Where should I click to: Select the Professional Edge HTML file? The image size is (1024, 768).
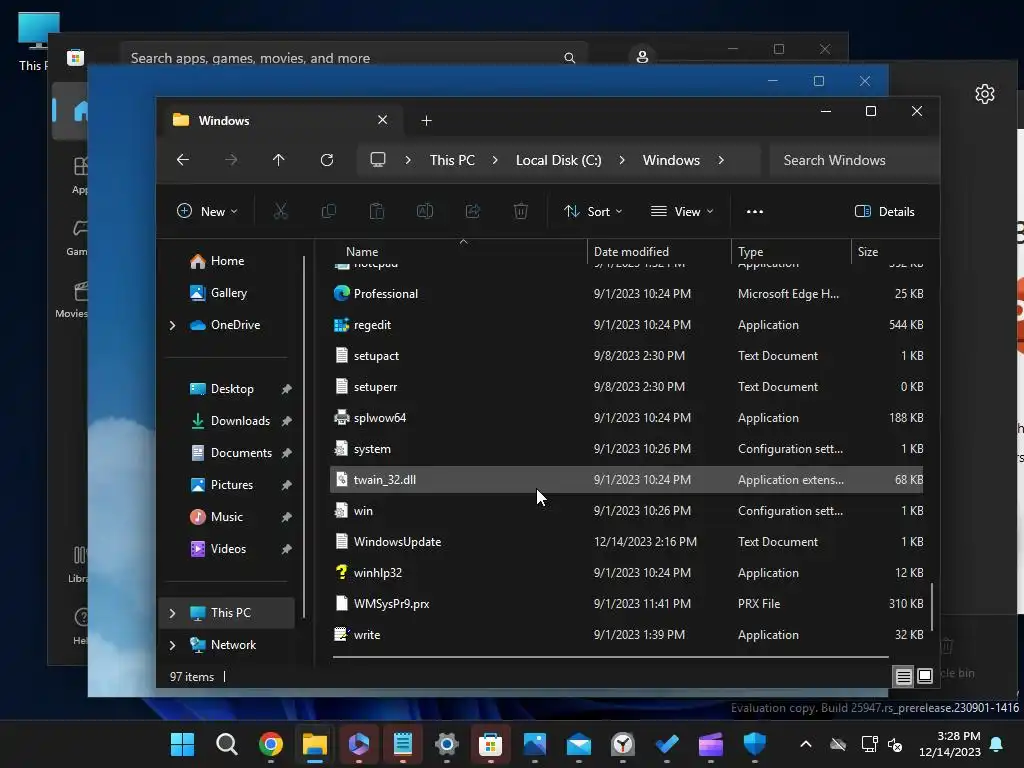click(627, 293)
